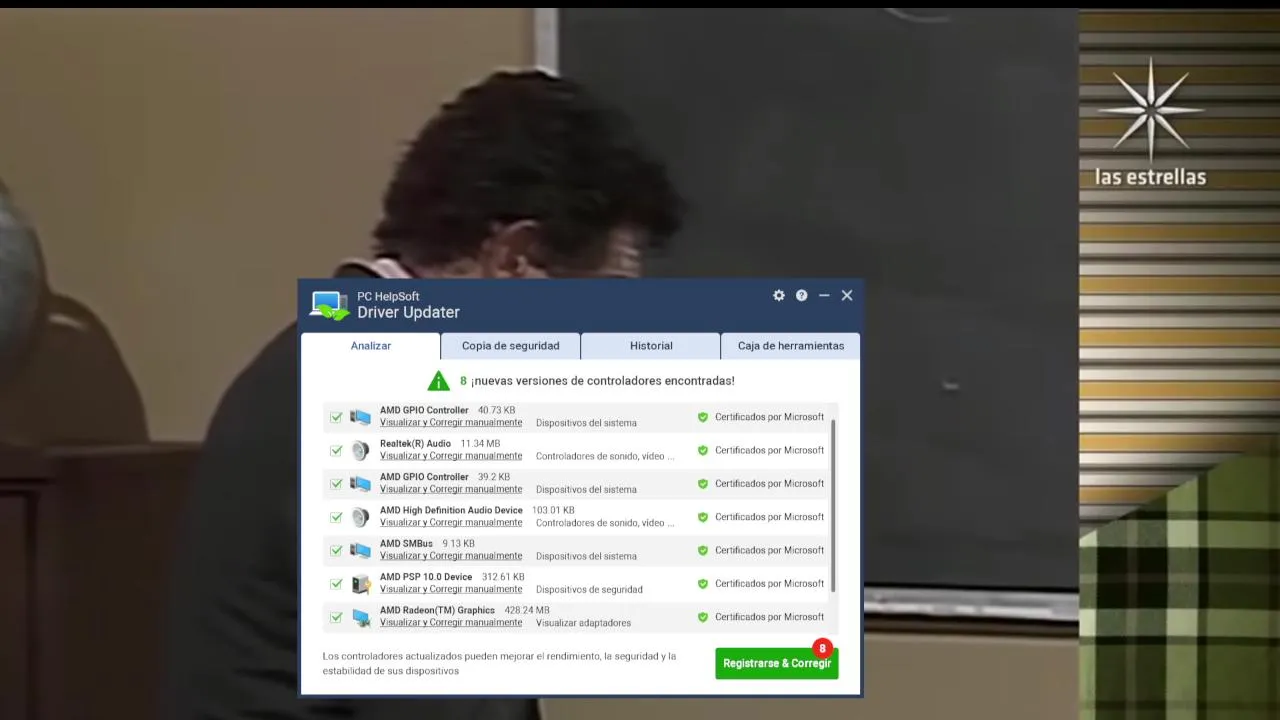Click the green shield in the AMD Radeon(TM) Graphics row

(x=703, y=617)
